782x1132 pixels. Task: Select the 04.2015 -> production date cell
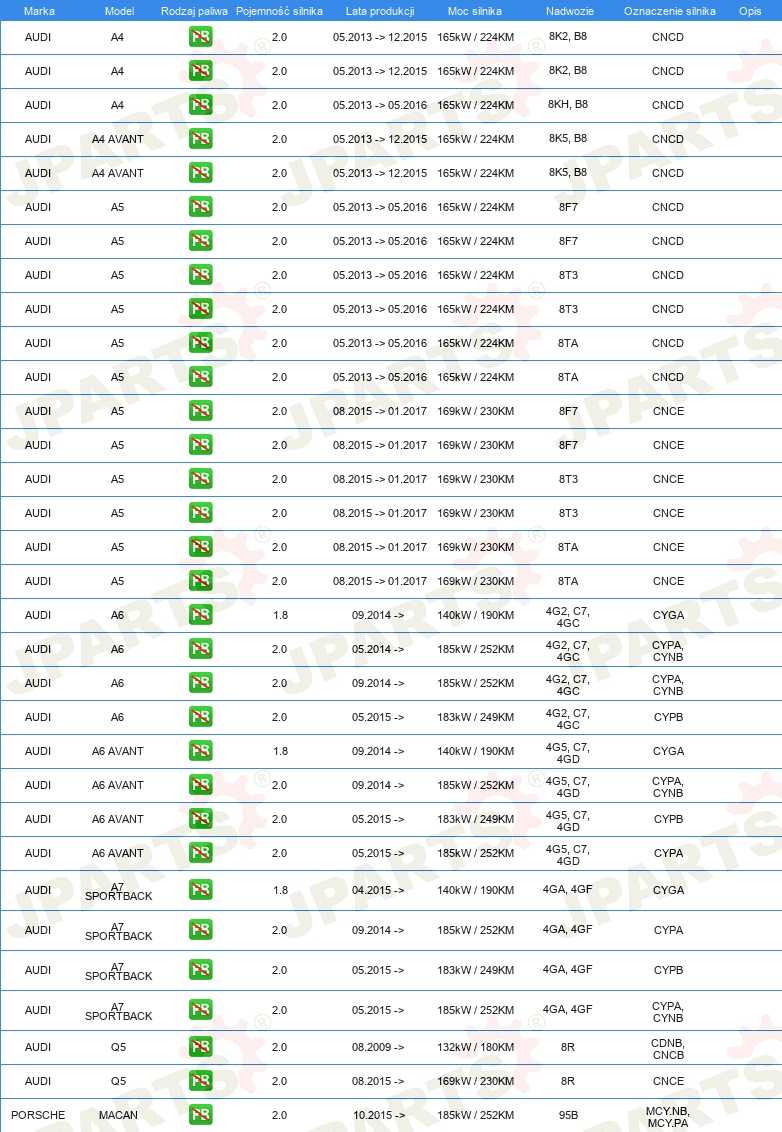click(378, 890)
